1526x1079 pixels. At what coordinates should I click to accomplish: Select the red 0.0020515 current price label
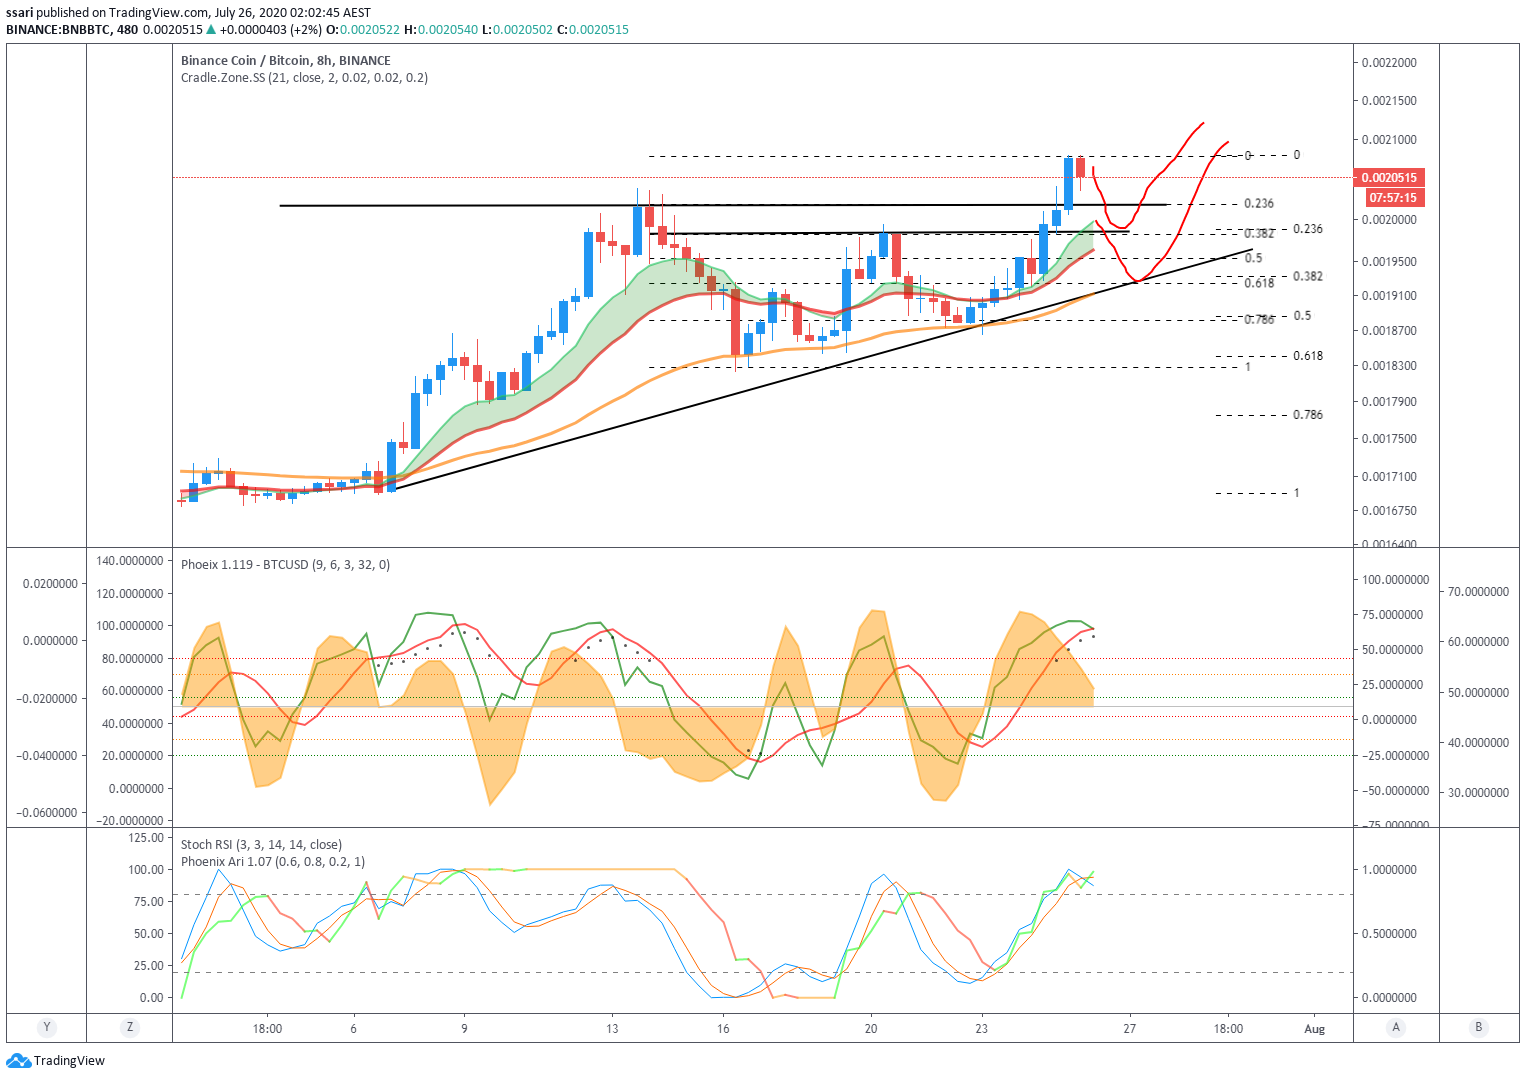click(1388, 178)
